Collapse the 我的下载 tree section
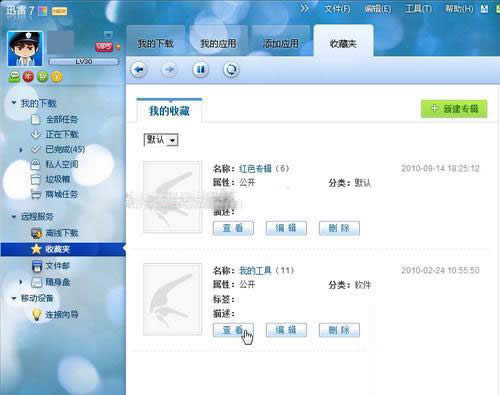 [x=14, y=103]
